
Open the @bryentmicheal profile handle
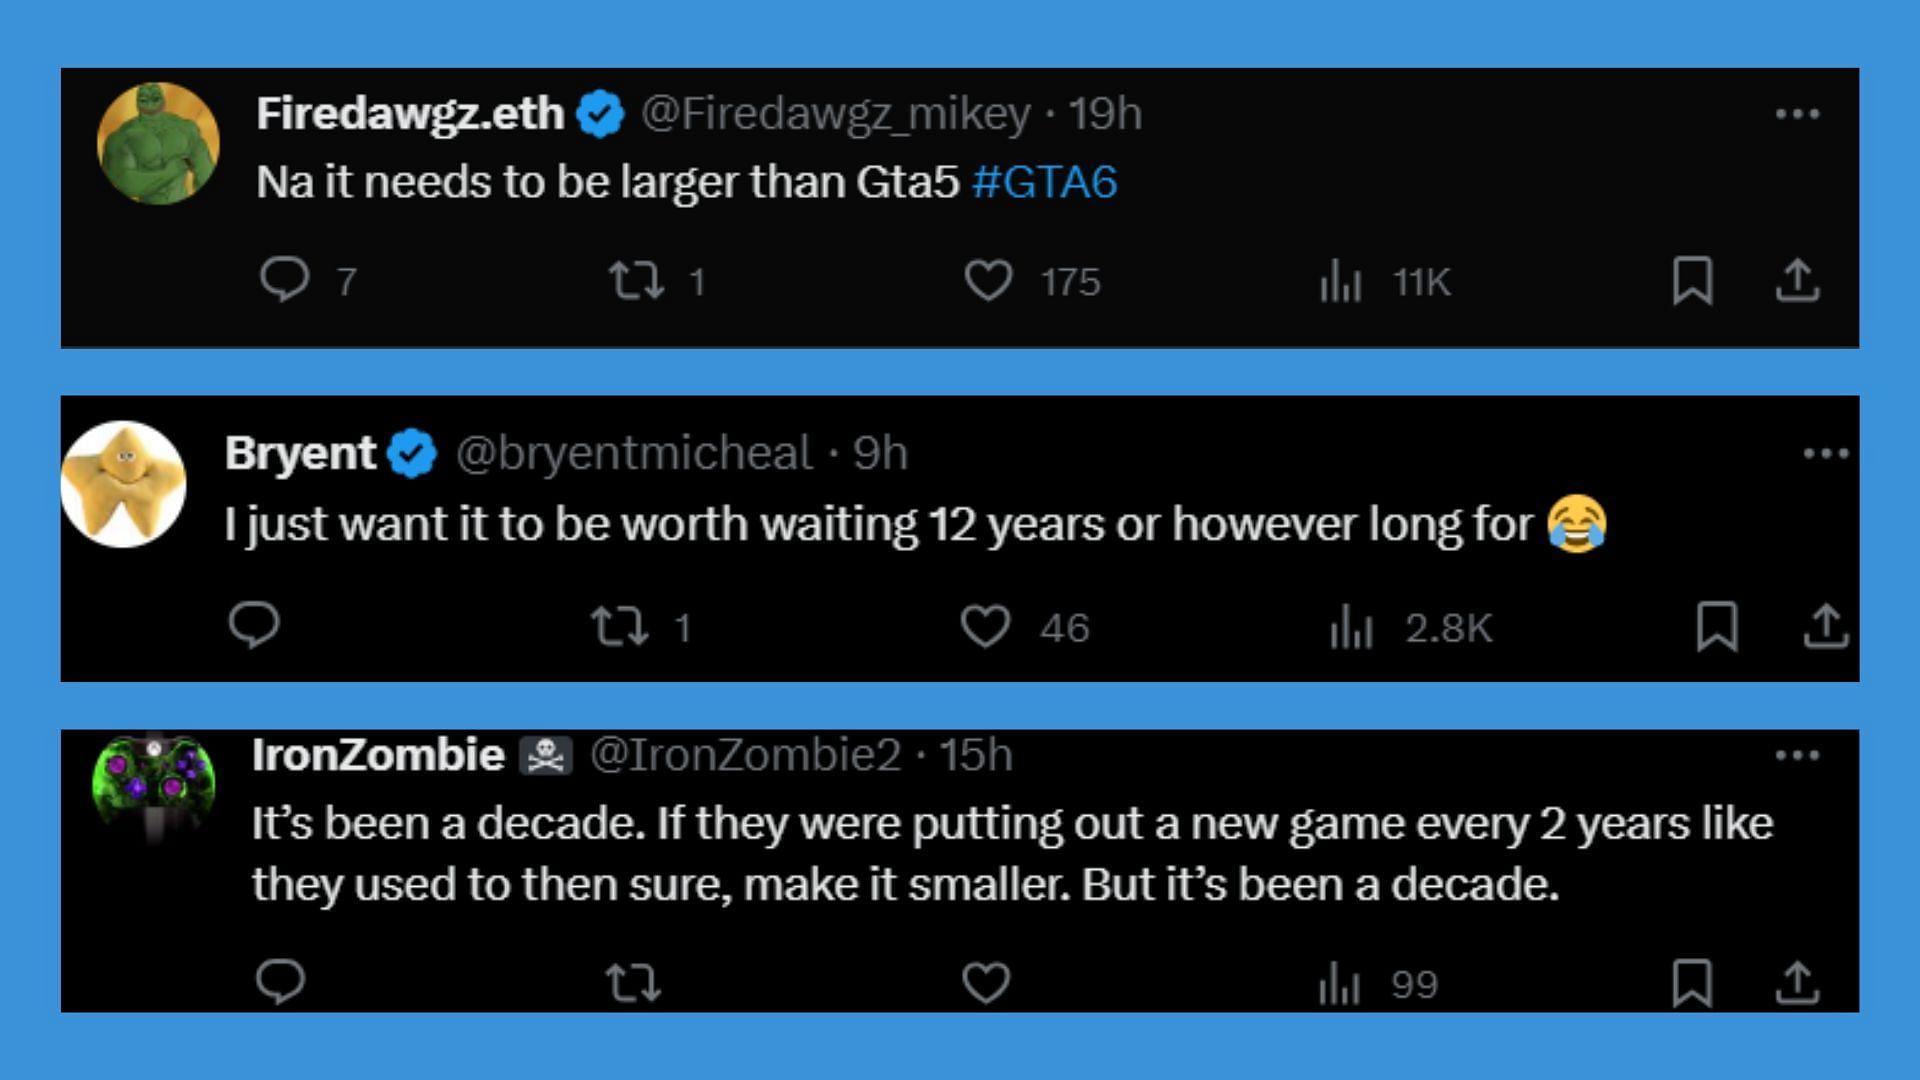point(634,454)
